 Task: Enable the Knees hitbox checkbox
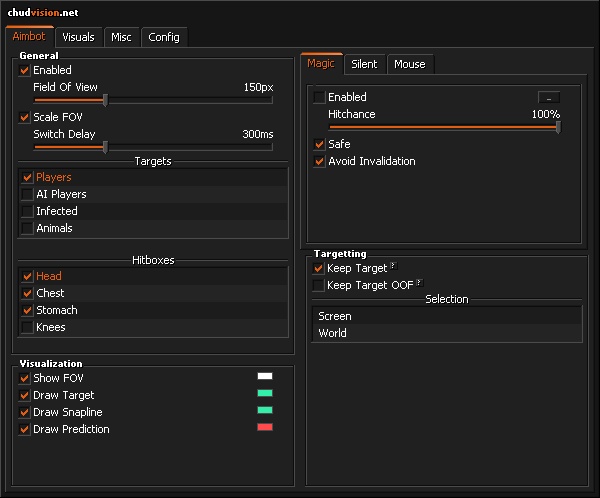tap(28, 327)
